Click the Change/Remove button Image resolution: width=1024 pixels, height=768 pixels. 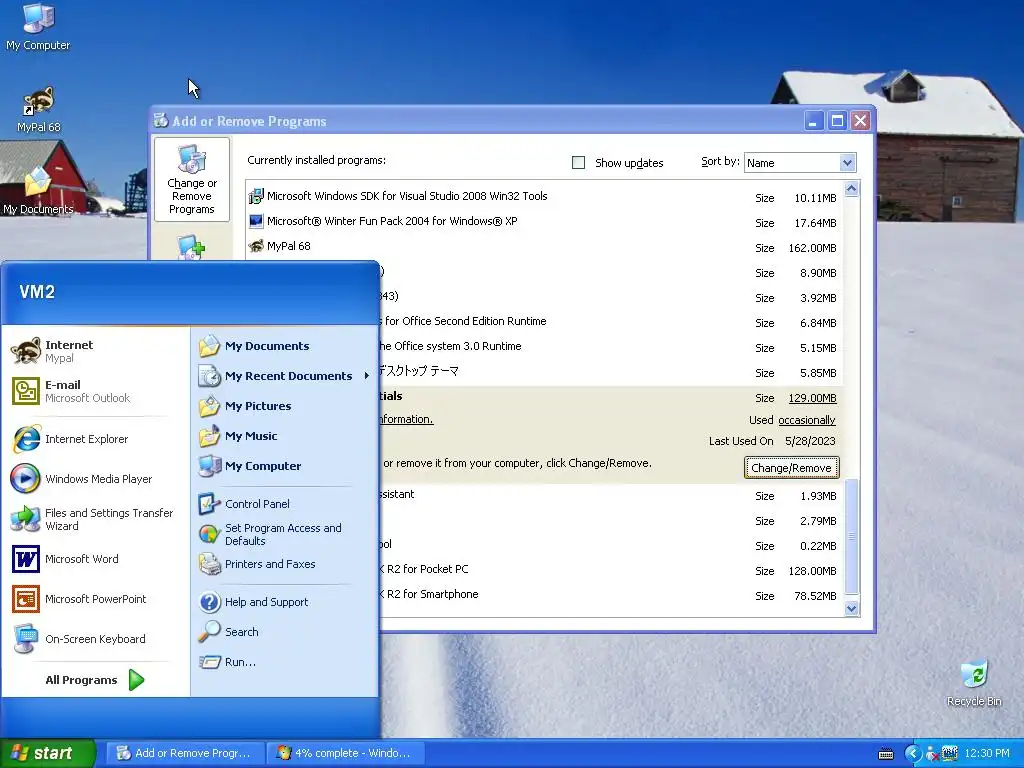point(792,468)
